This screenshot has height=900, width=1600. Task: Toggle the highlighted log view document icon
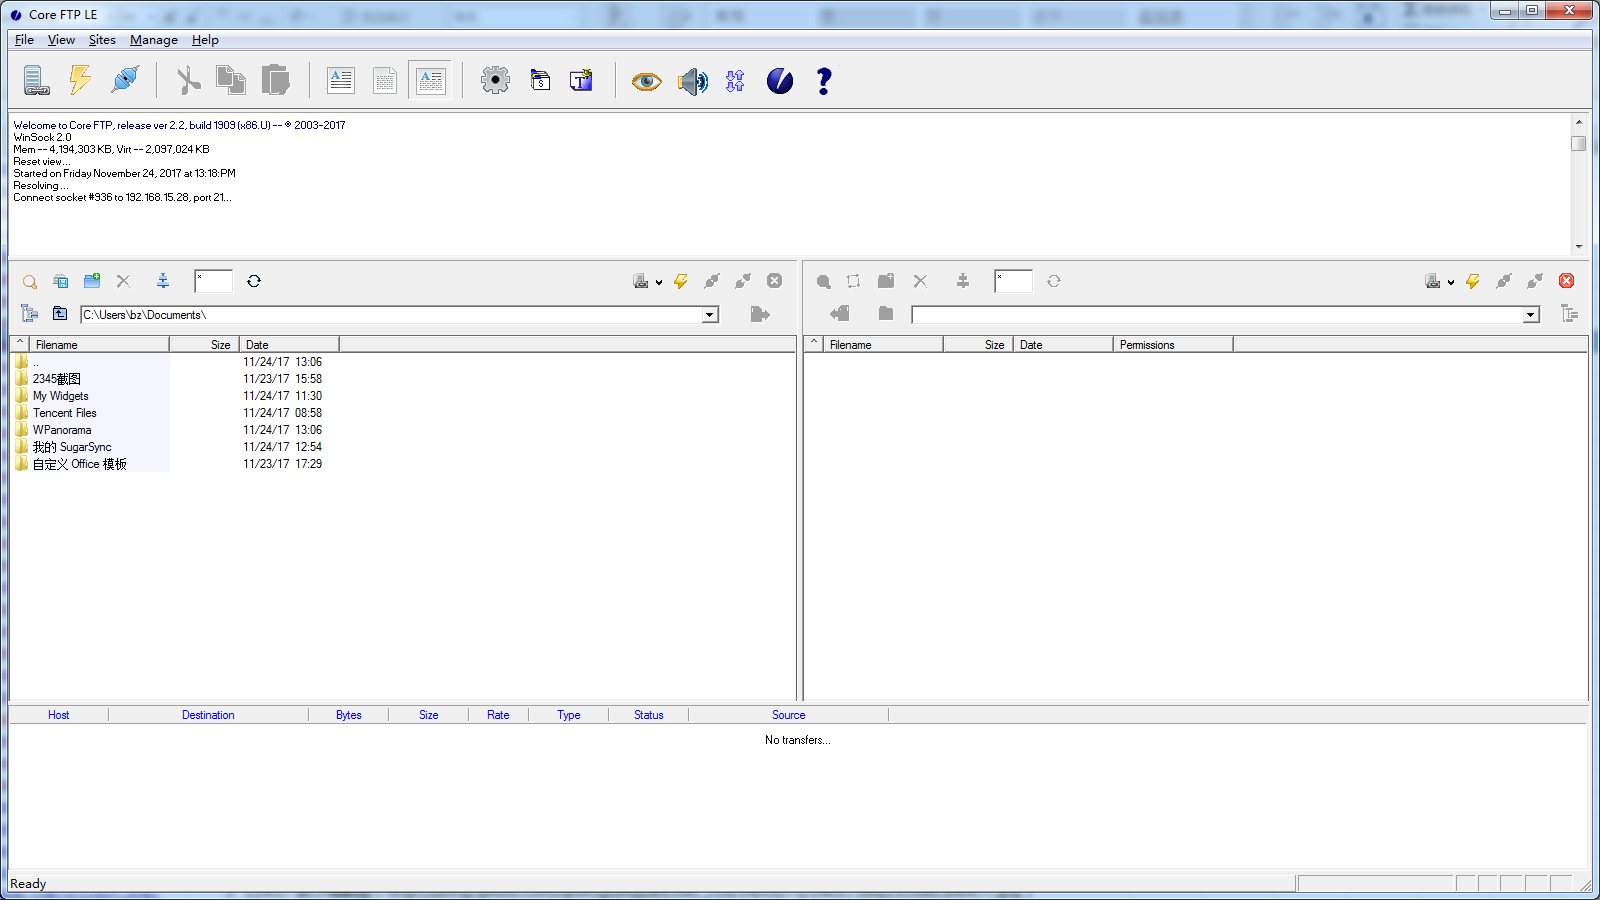pos(431,80)
